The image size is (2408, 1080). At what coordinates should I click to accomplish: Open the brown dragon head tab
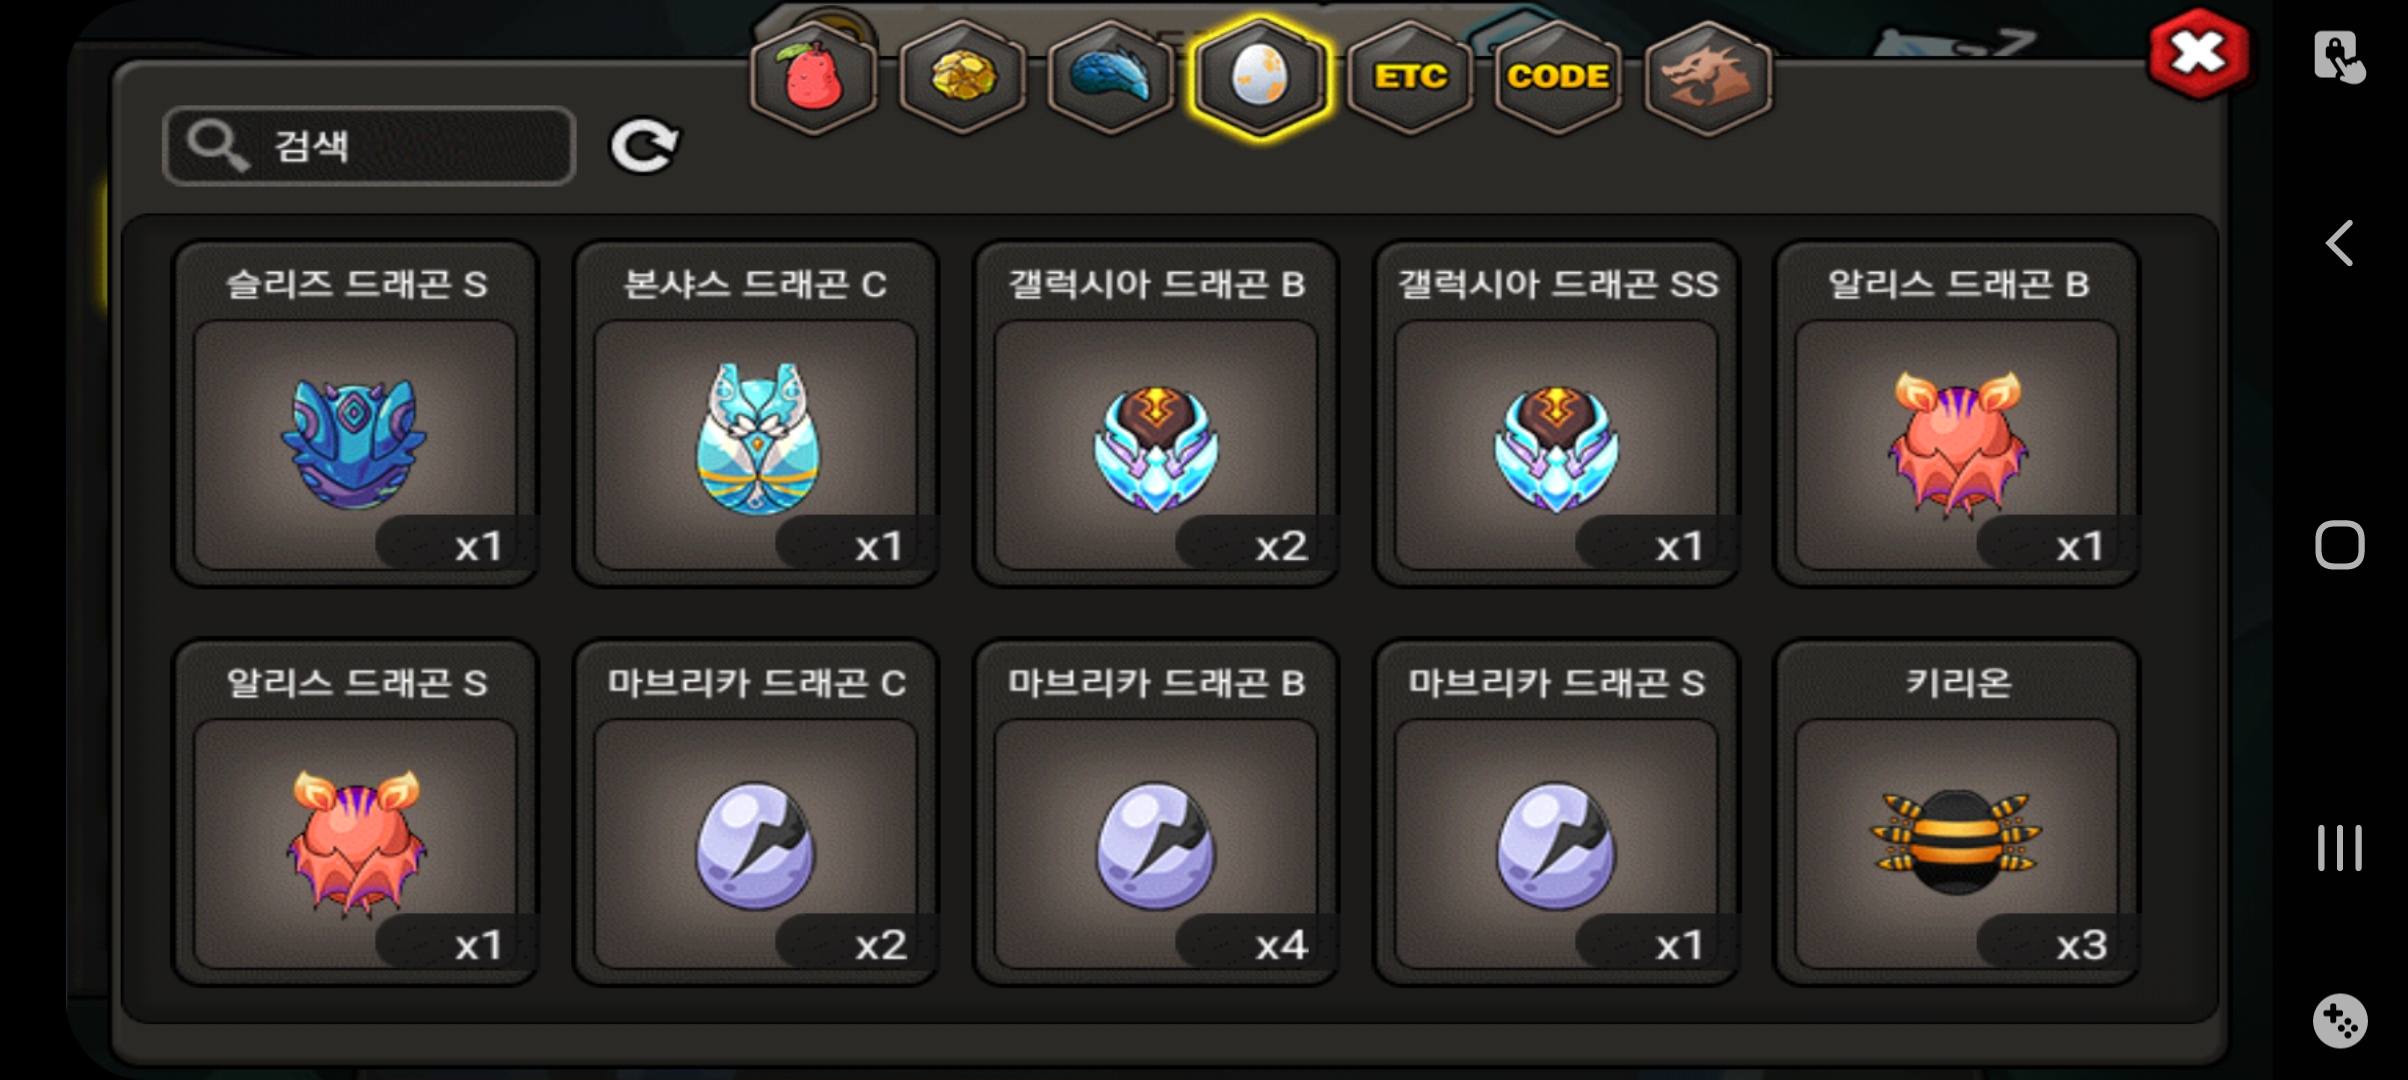[1707, 78]
